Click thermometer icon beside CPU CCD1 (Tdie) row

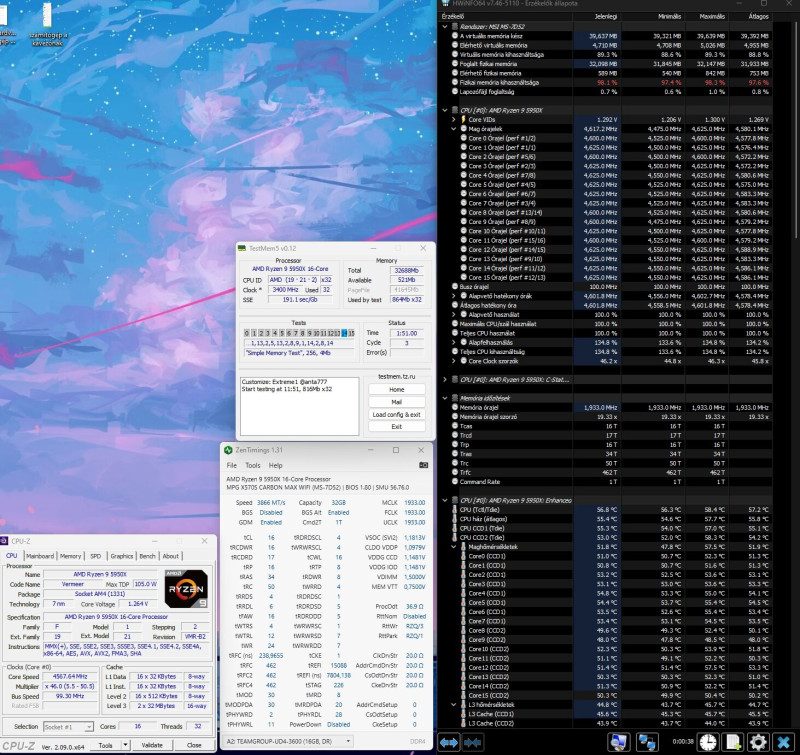tap(455, 528)
